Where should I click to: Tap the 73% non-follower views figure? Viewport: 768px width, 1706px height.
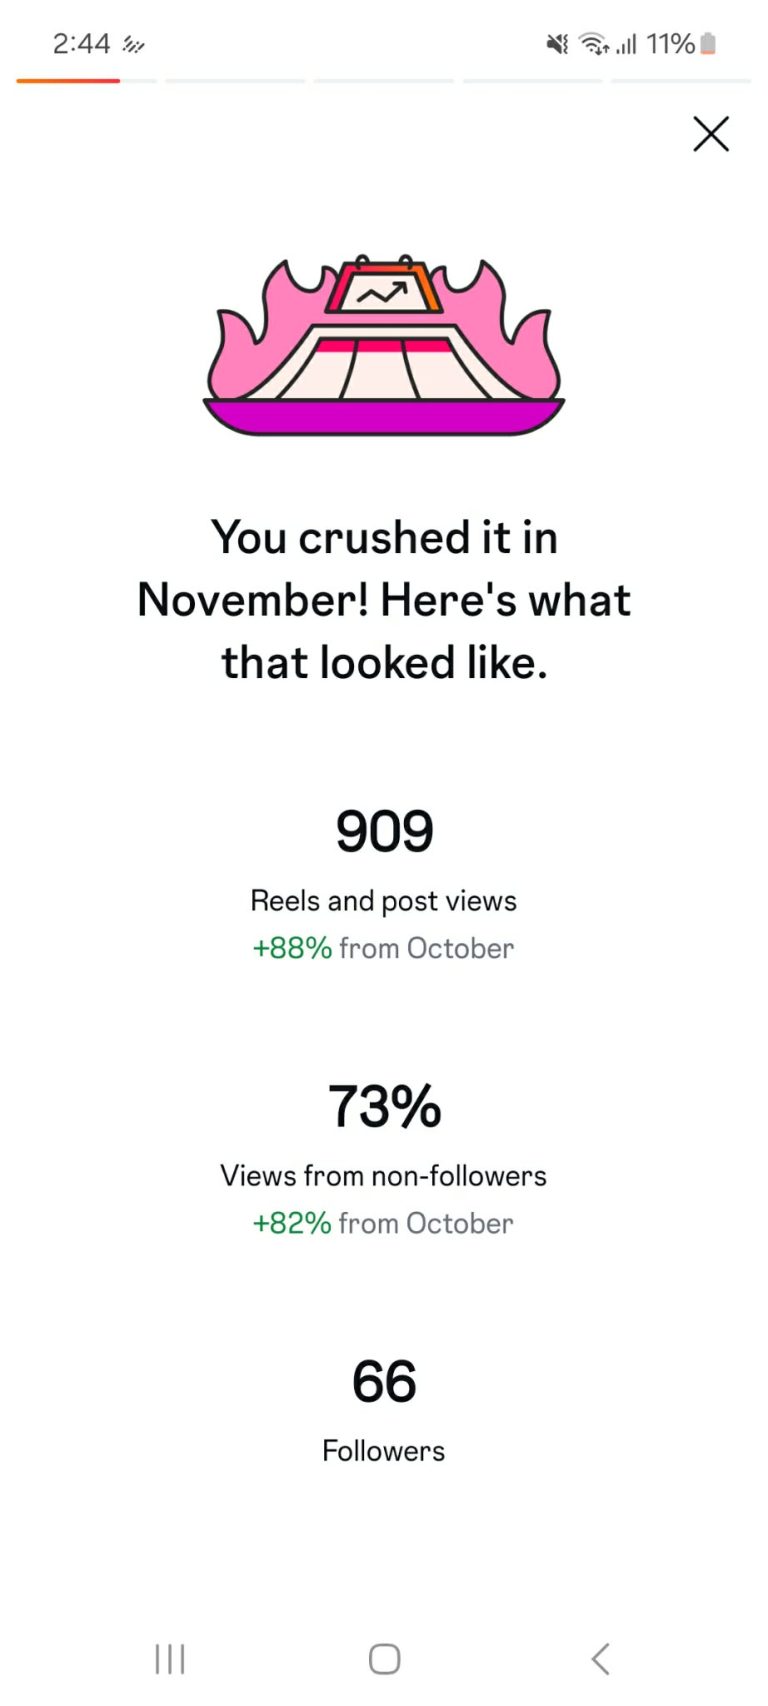384,1107
